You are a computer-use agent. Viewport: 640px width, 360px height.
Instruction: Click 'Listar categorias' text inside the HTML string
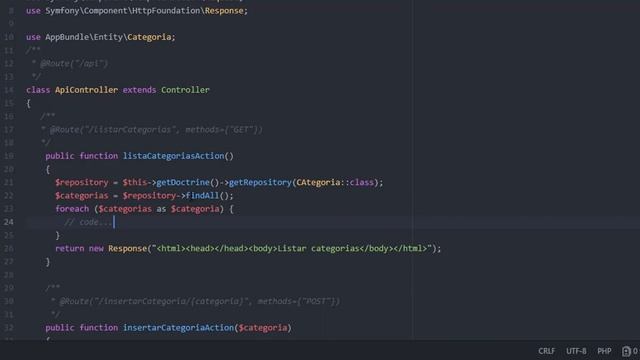[x=318, y=249]
